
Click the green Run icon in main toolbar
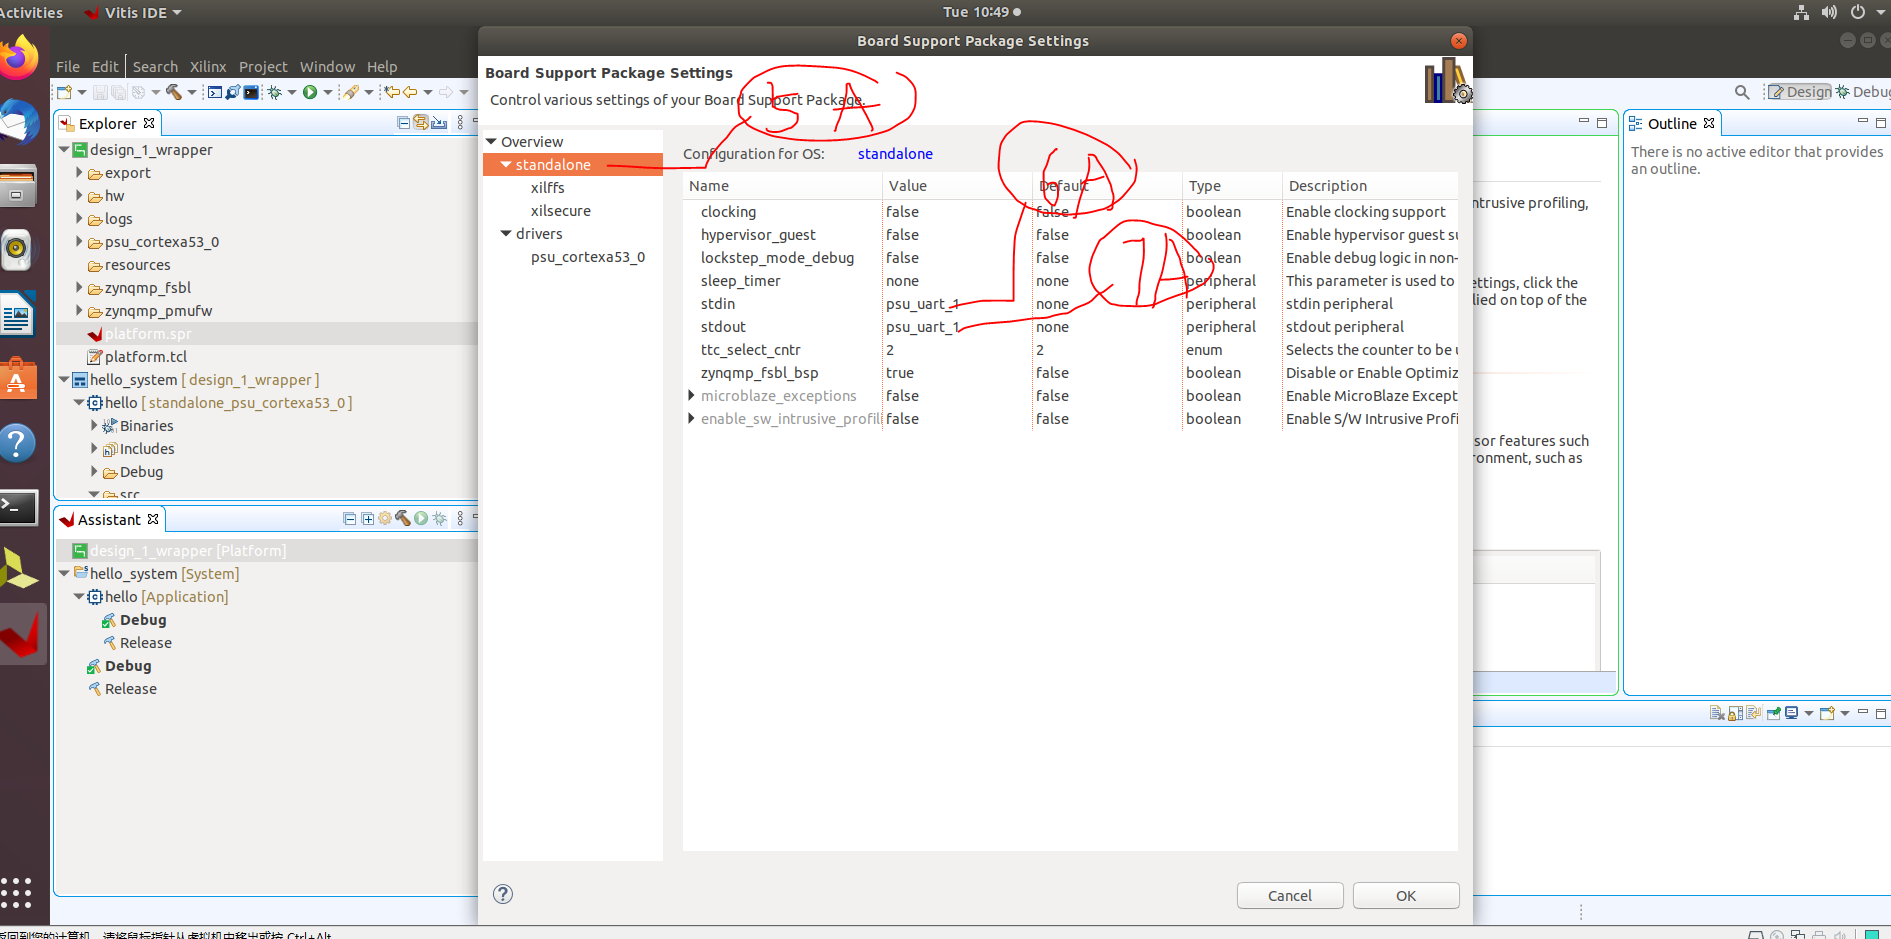[310, 92]
